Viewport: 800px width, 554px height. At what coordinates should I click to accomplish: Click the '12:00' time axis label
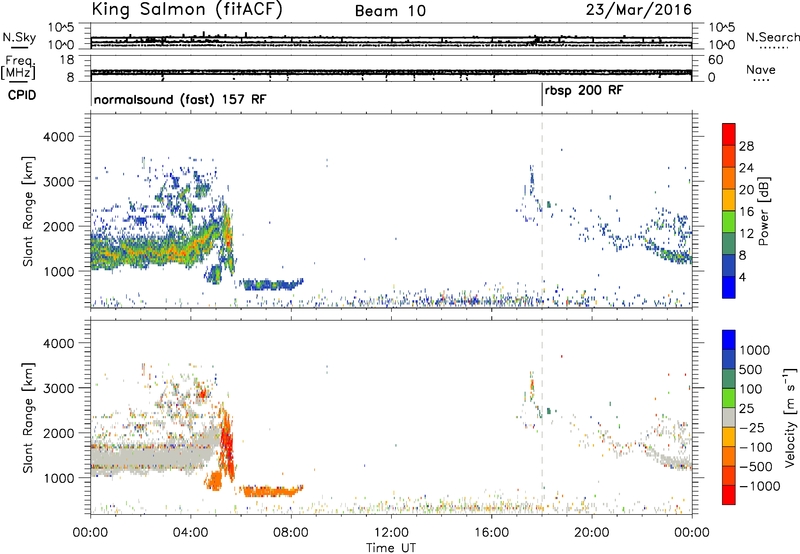tap(391, 533)
